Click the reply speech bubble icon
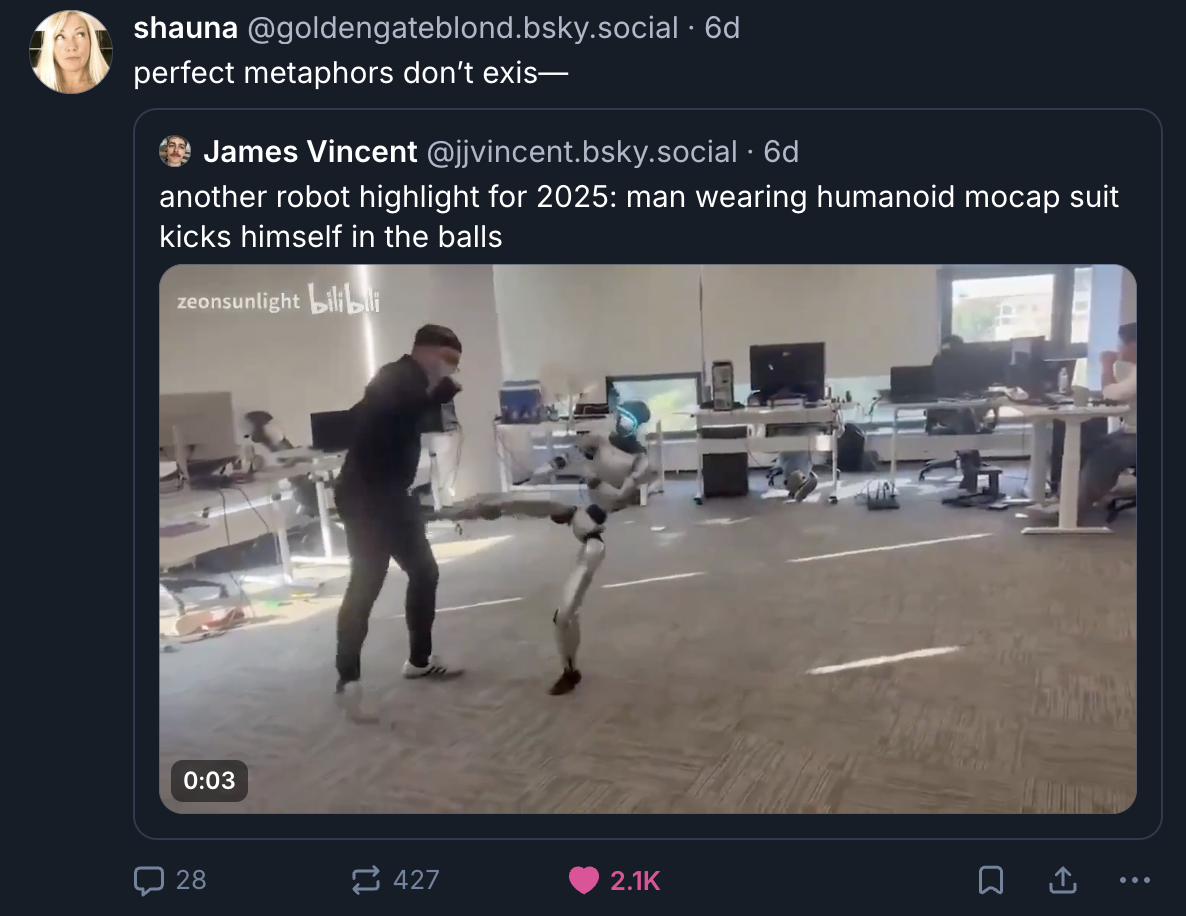 click(x=149, y=880)
